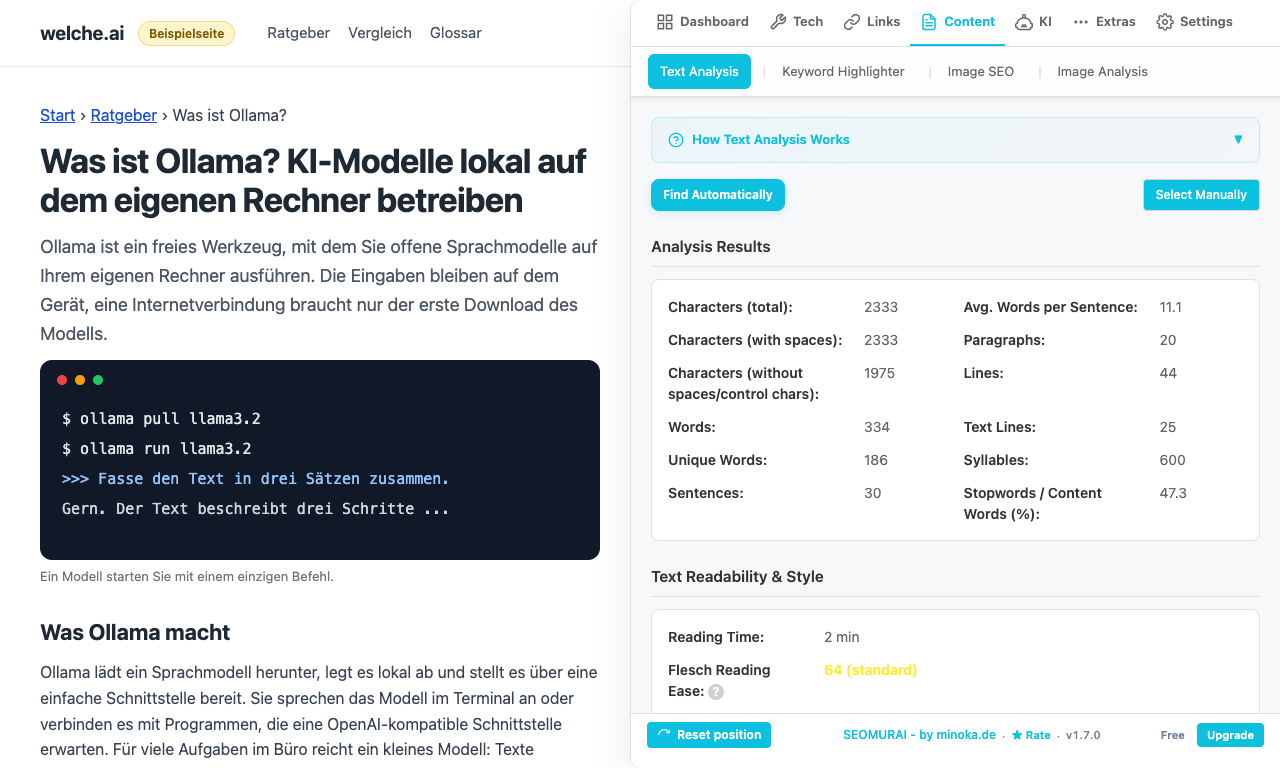Image resolution: width=1280 pixels, height=768 pixels.
Task: Click the Words count value 334
Action: (877, 427)
